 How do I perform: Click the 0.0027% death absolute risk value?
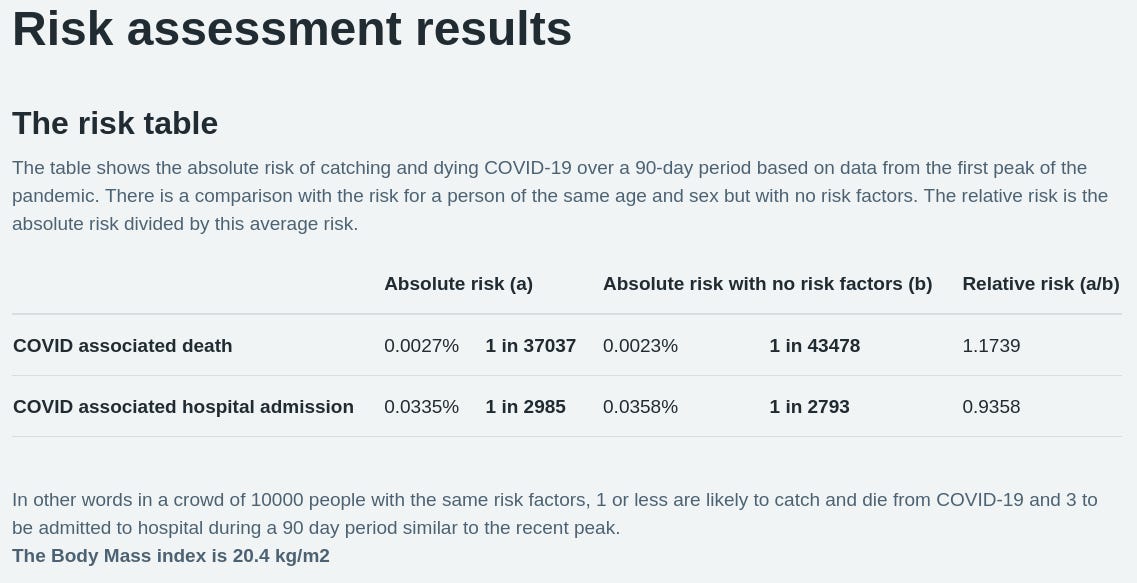tap(421, 346)
